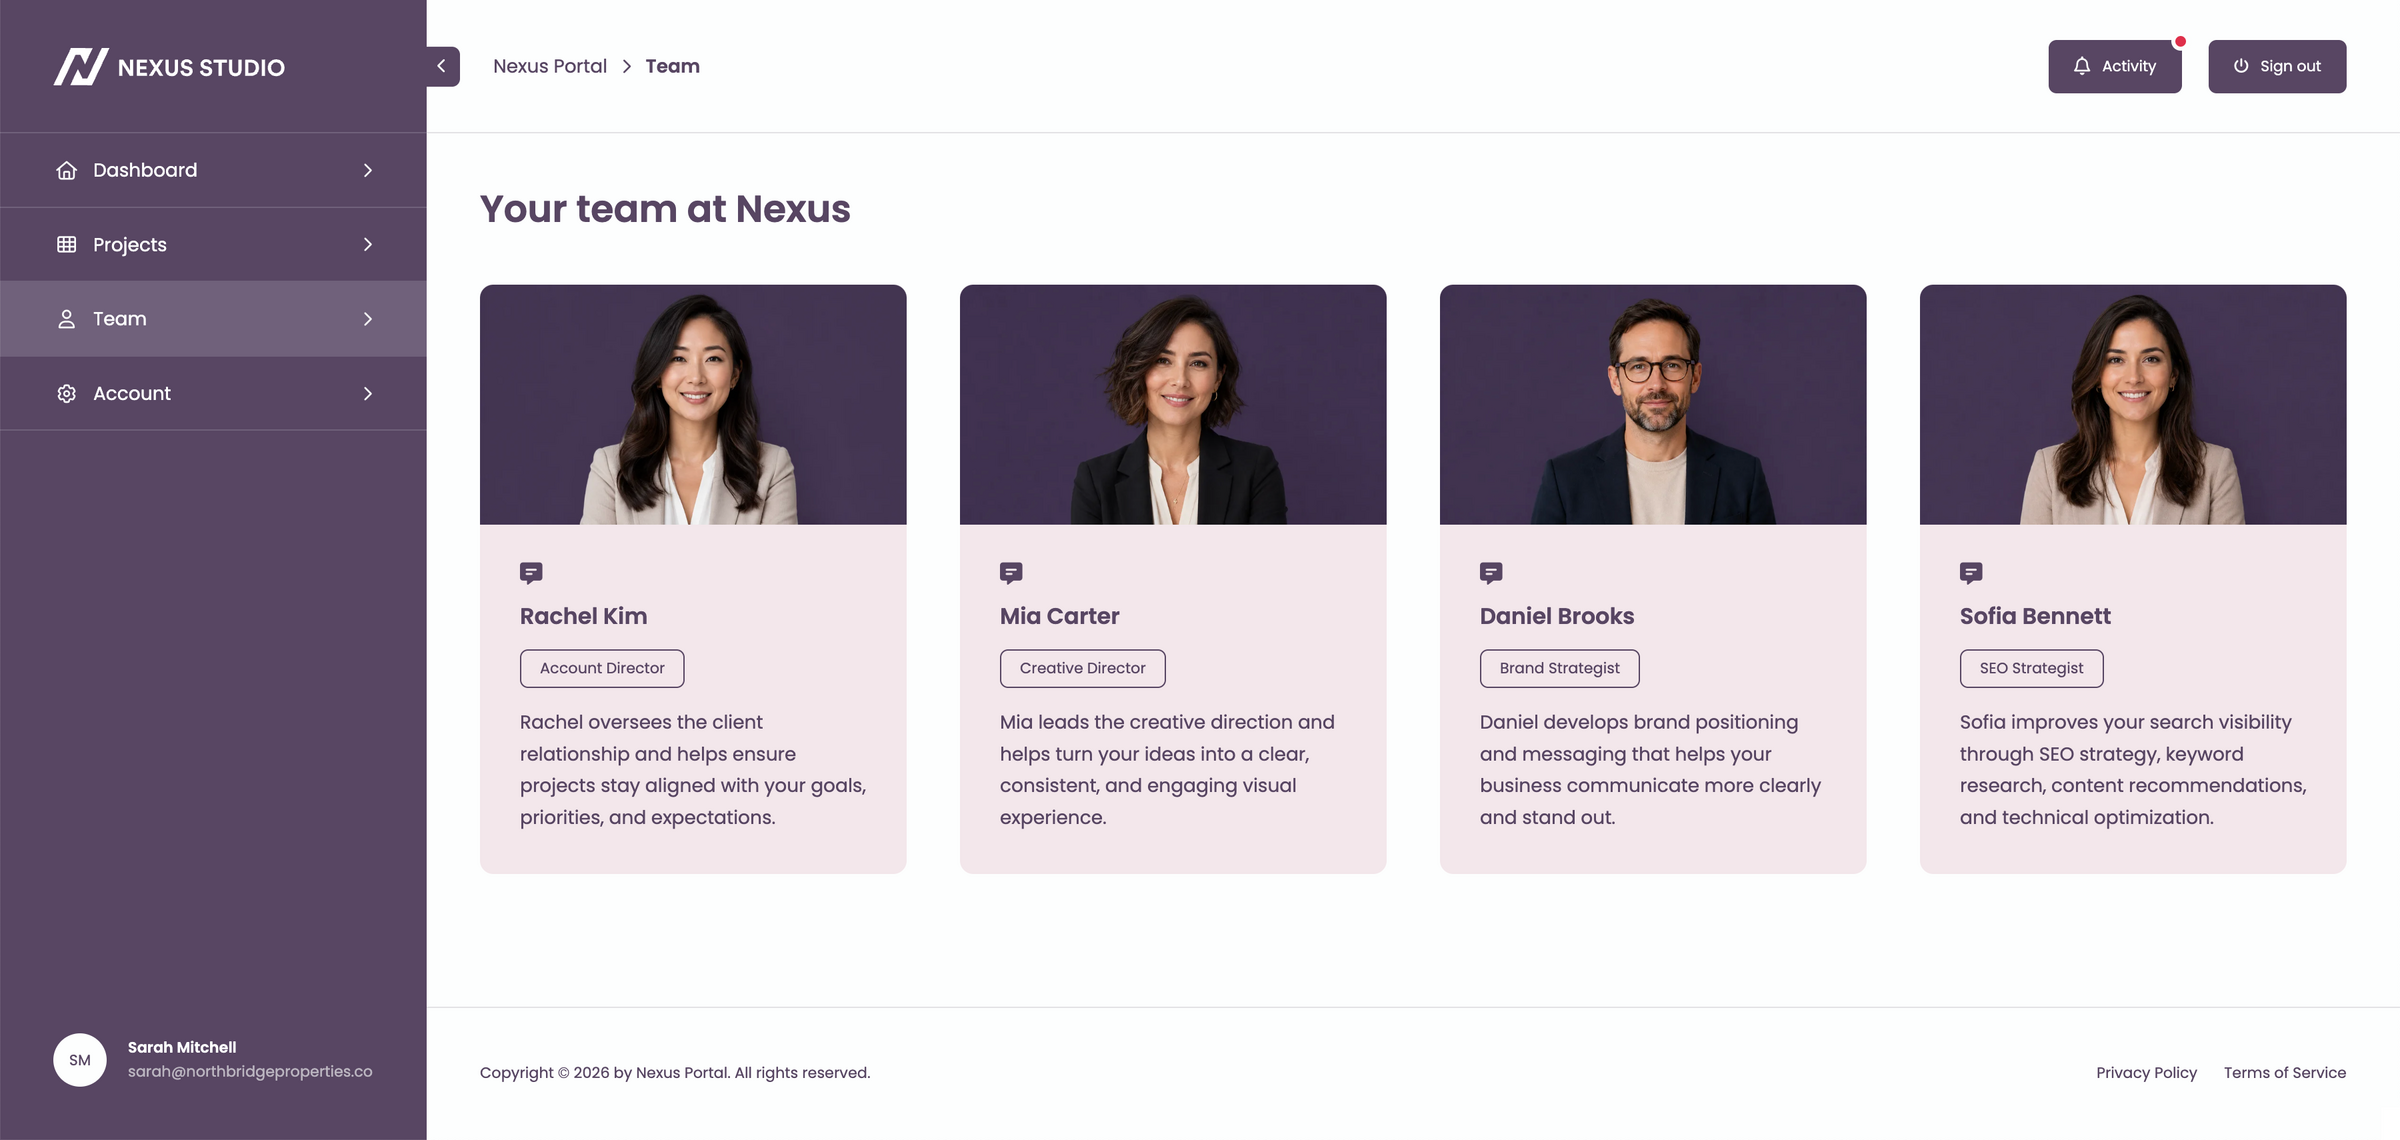The image size is (2400, 1140).
Task: Select the Team menu item
Action: (213, 319)
